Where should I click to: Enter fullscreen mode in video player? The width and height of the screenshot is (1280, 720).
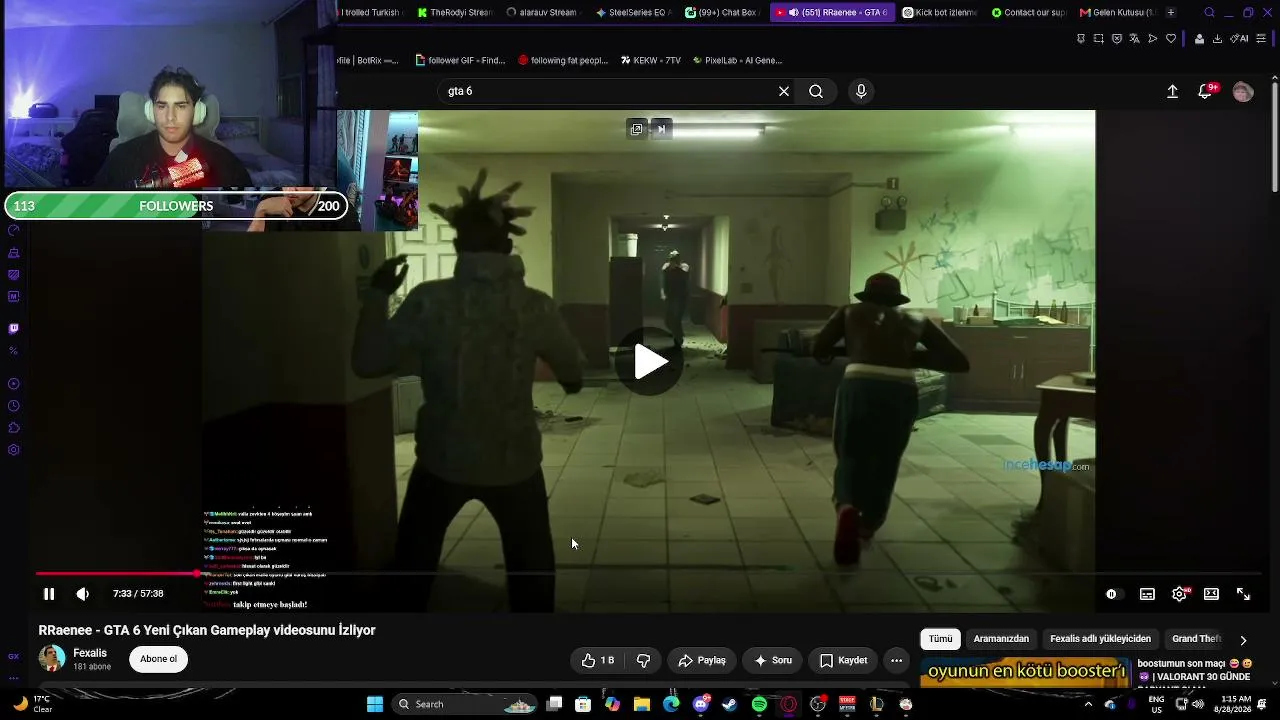[x=1243, y=594]
